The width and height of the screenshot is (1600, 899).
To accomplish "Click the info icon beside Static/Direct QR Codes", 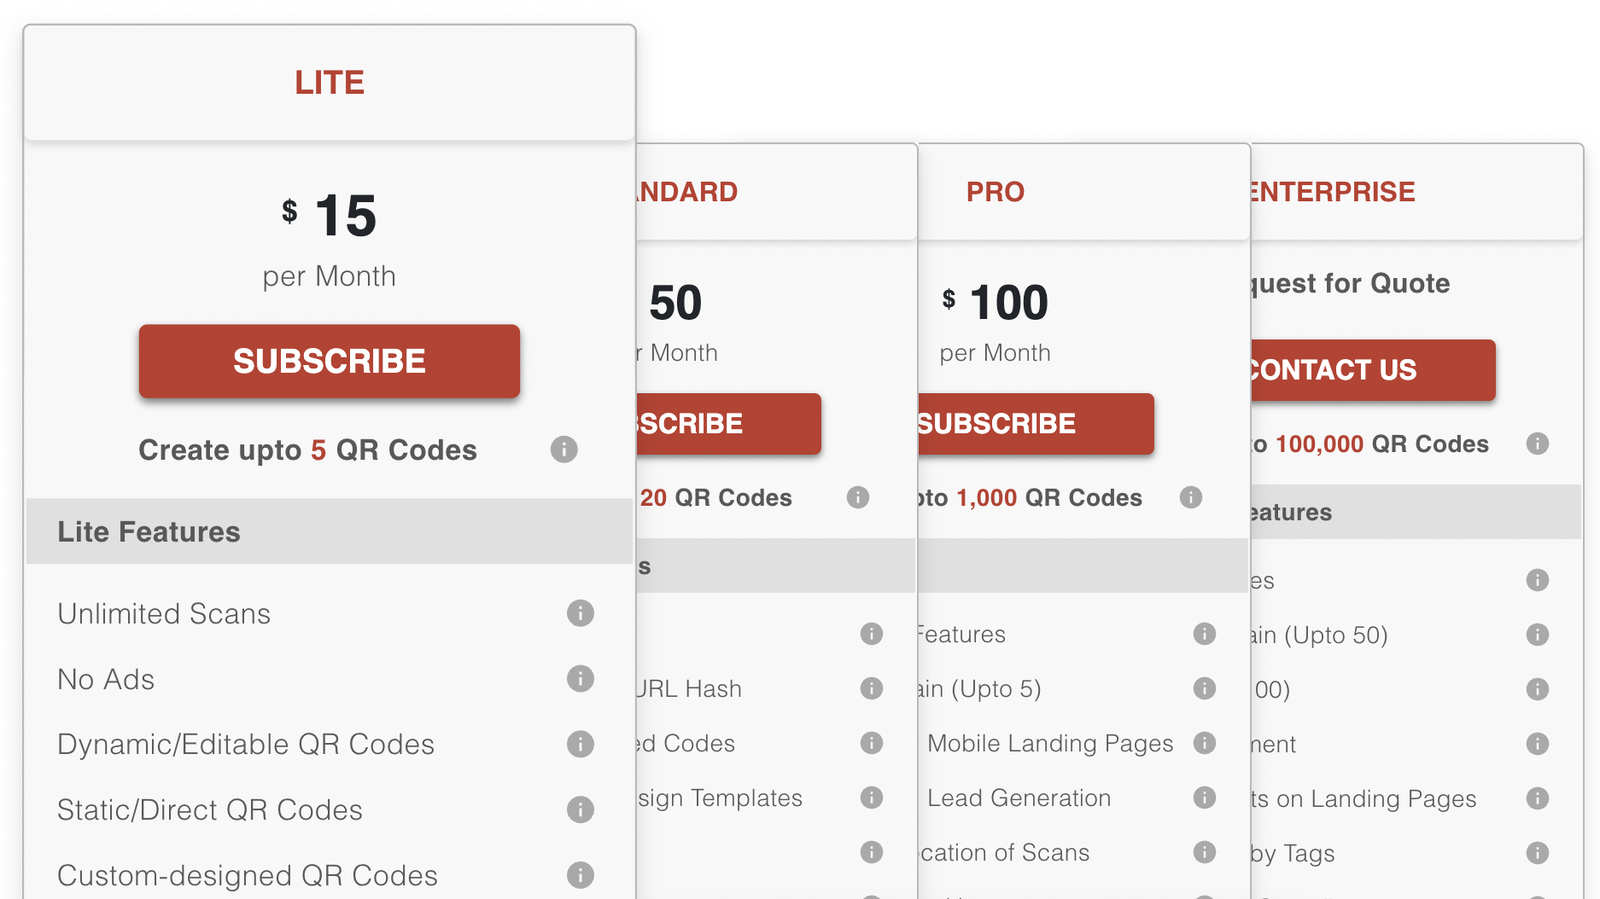I will pos(581,809).
